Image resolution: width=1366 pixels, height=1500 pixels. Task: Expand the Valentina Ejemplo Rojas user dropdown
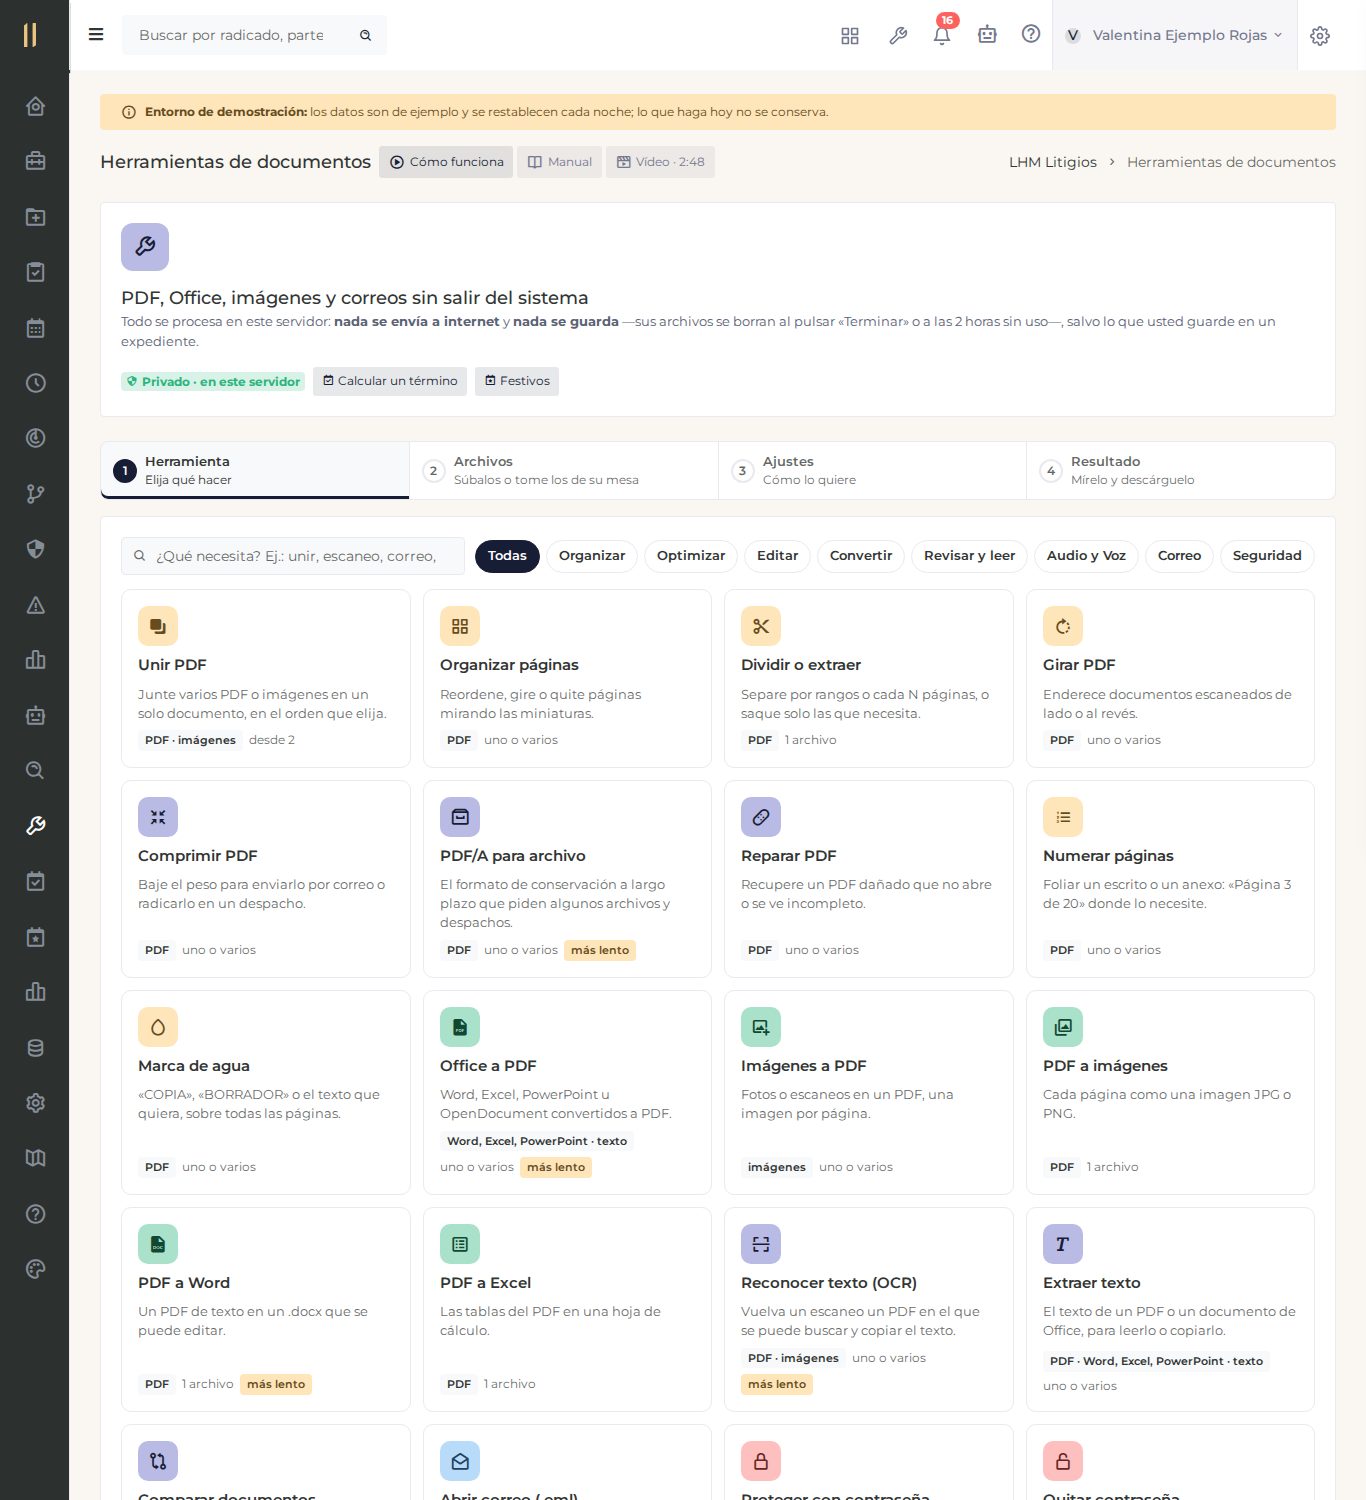coord(1174,35)
